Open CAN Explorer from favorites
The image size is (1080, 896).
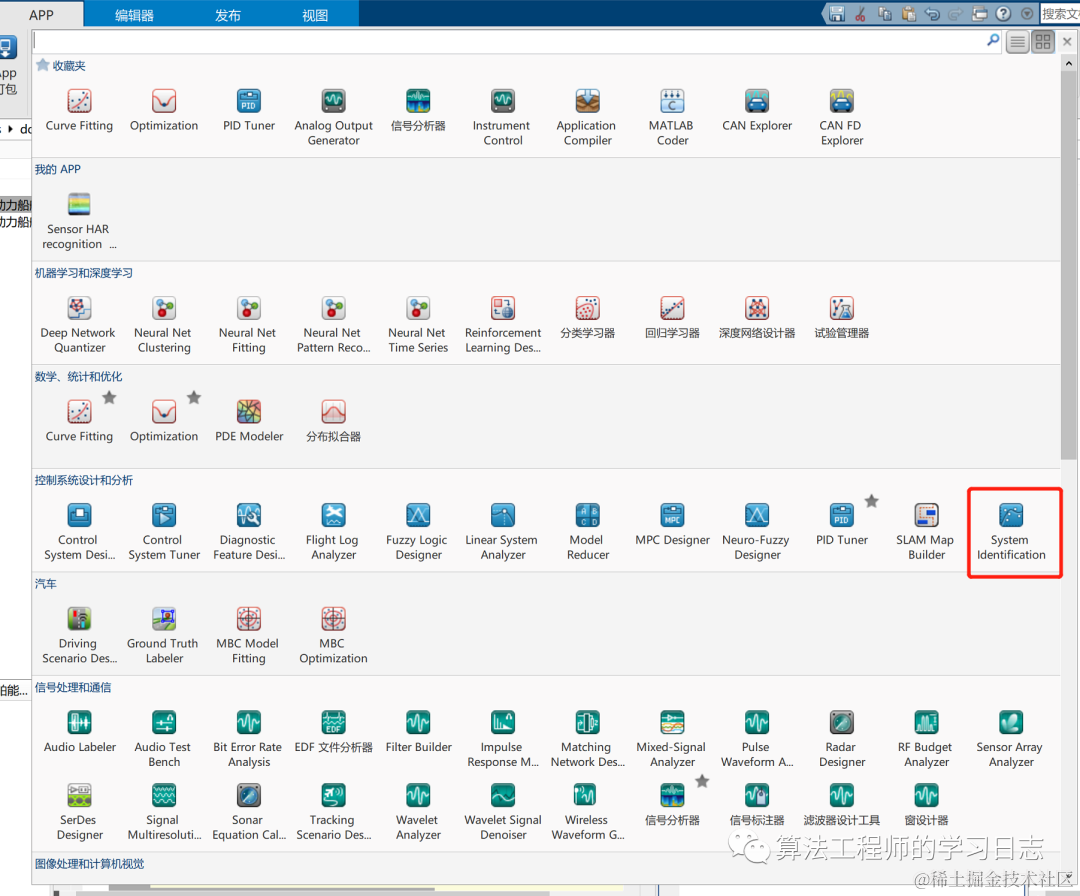757,110
